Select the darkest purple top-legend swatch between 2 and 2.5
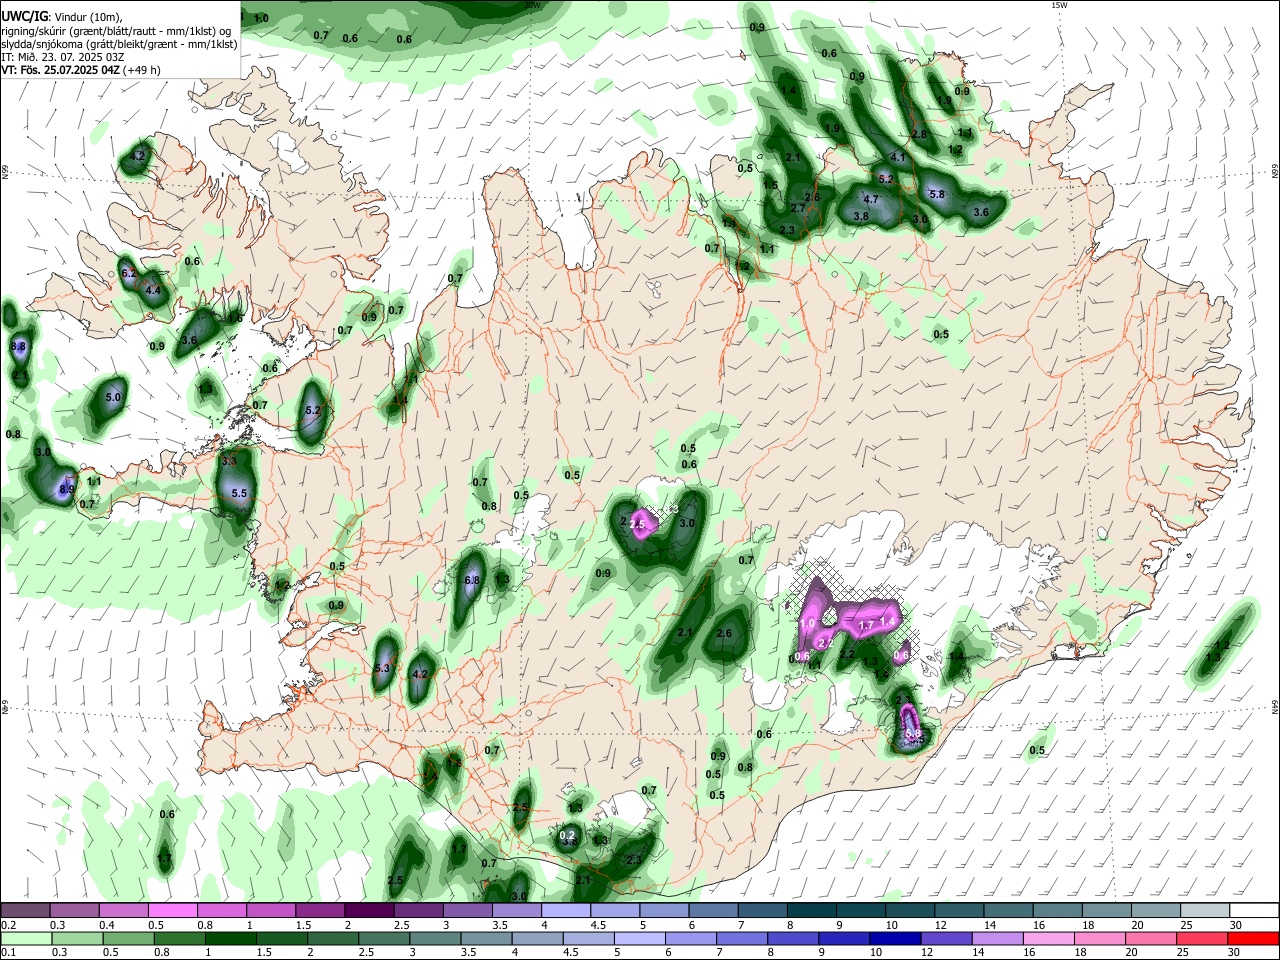 point(368,911)
